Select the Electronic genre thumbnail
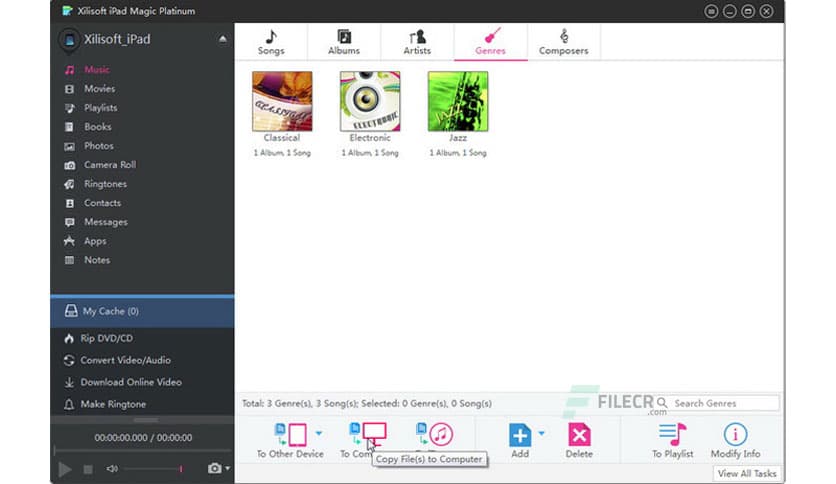The width and height of the screenshot is (836, 484). (x=370, y=101)
